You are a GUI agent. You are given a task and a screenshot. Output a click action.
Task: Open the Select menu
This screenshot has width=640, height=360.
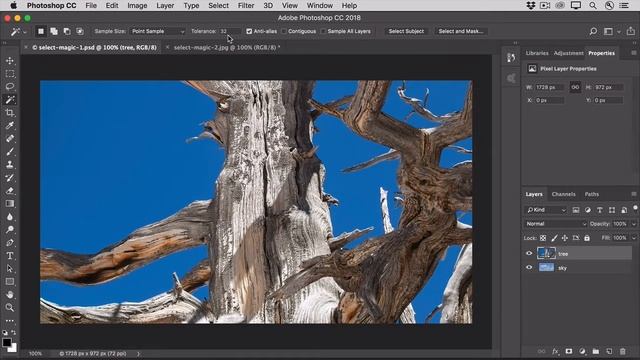click(218, 6)
